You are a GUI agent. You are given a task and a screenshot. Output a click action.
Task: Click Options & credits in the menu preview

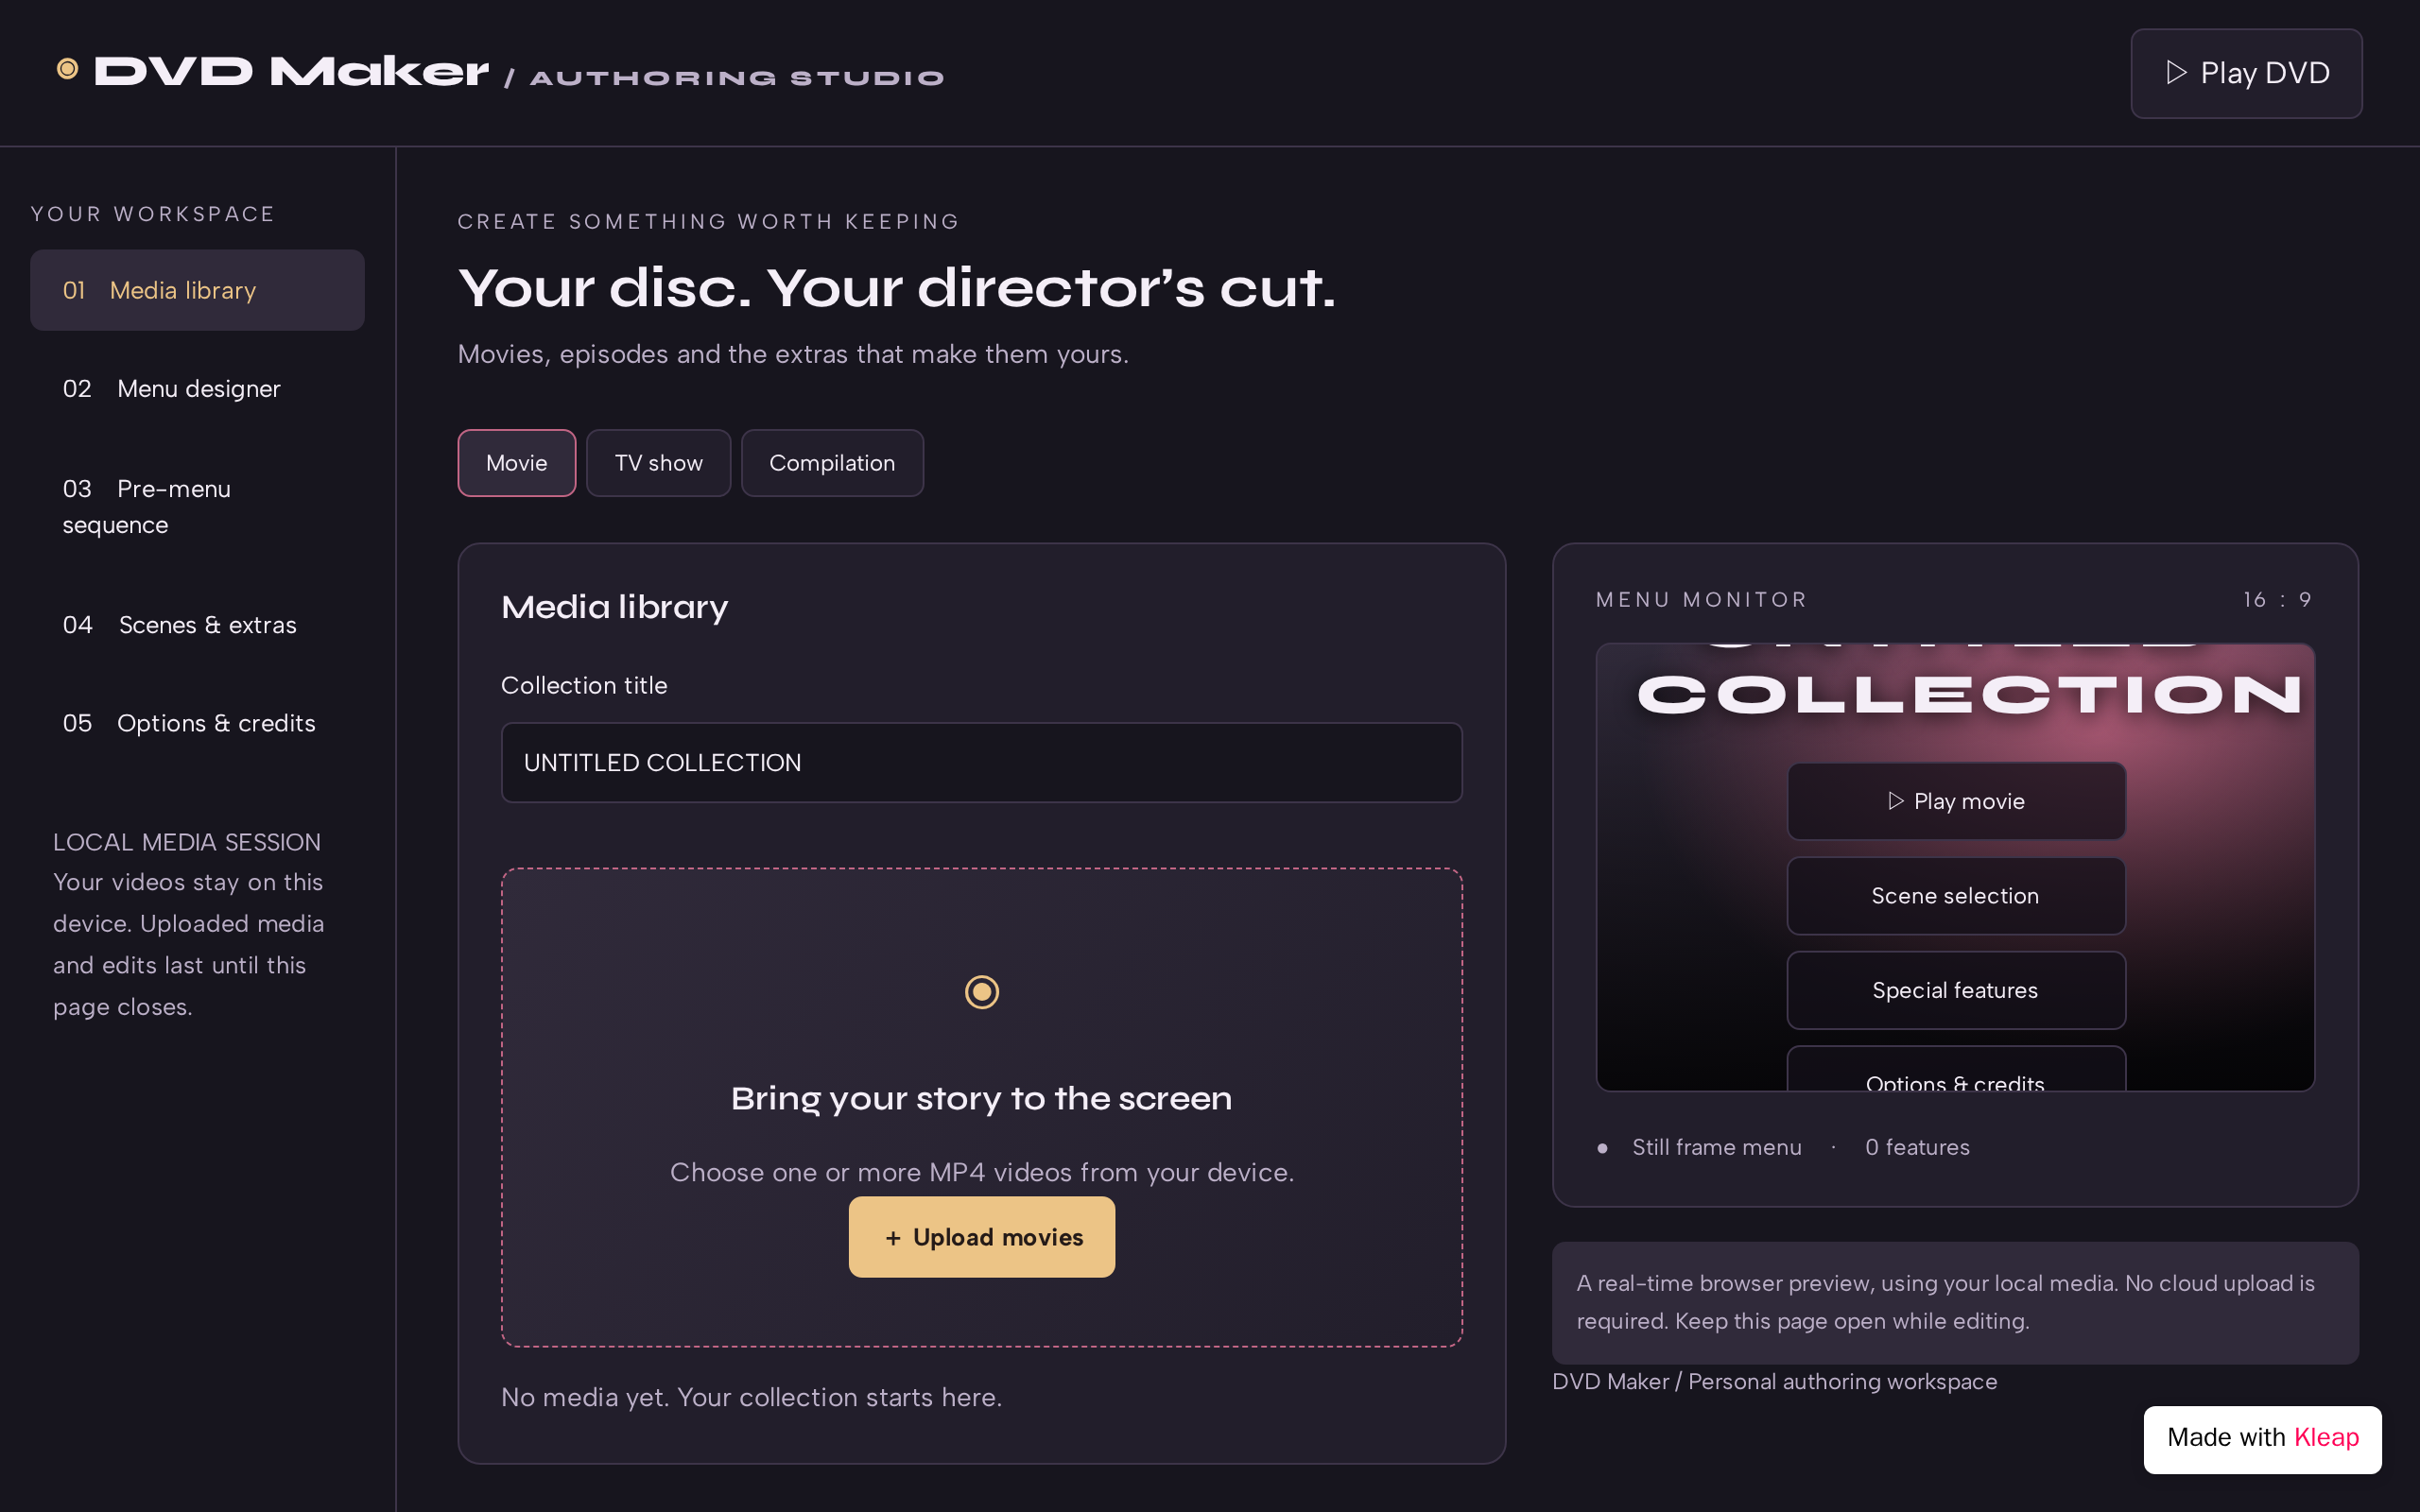(1956, 1070)
